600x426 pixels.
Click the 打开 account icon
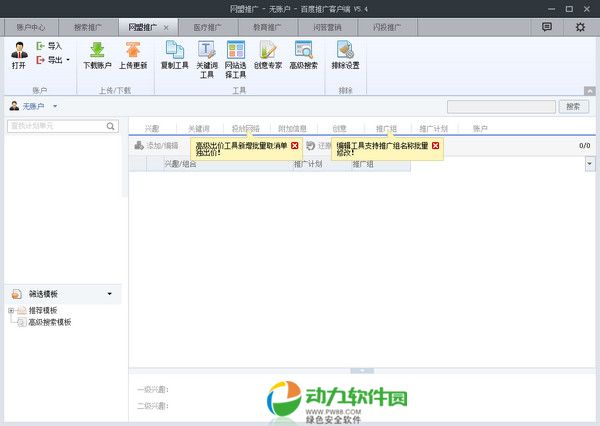click(x=19, y=51)
